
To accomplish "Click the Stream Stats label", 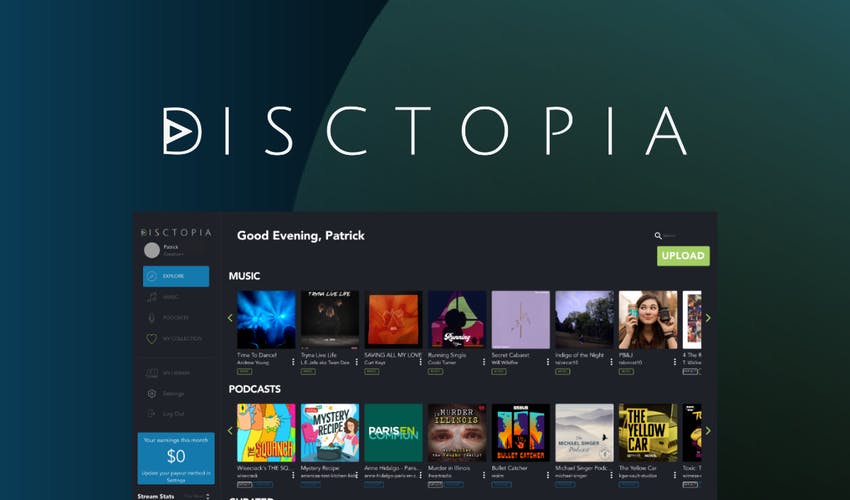I will coord(156,496).
